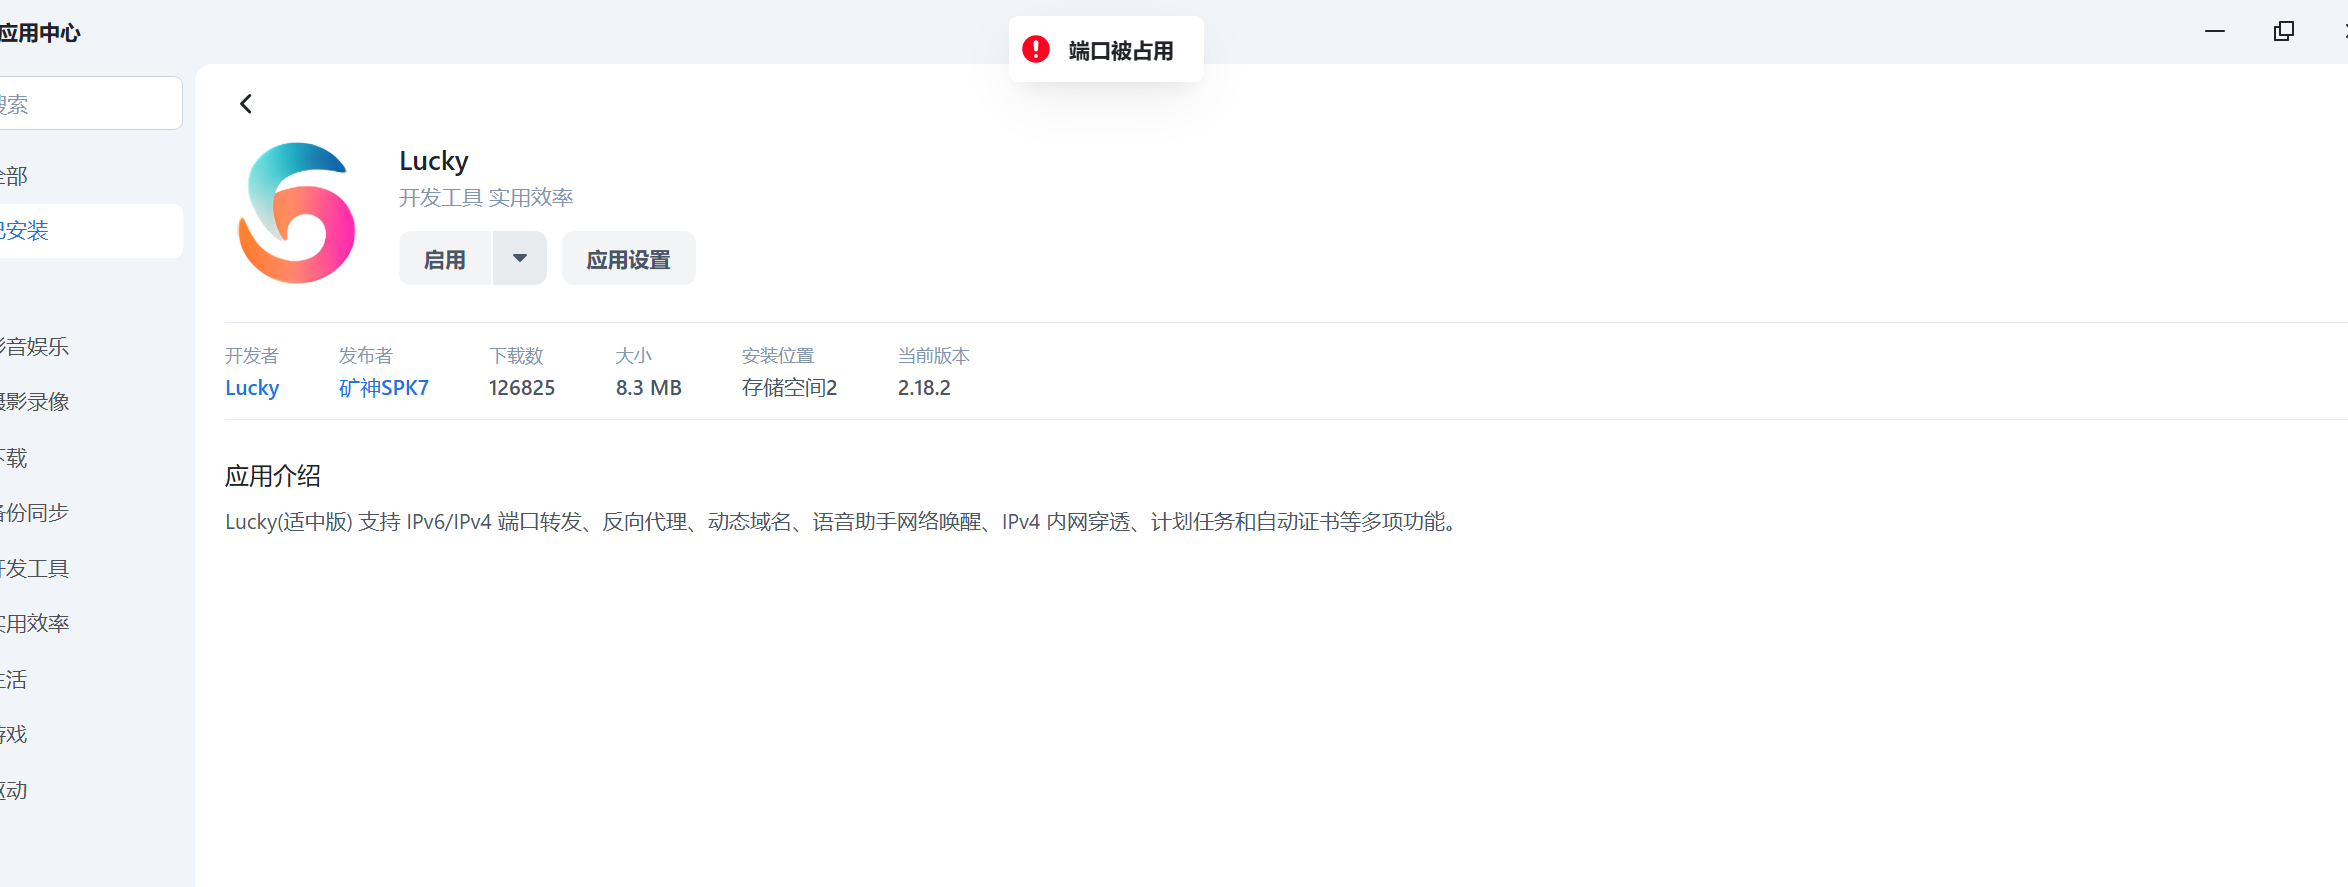Select the 全部 category in sidebar
Screen dimensions: 2348x887
click(x=90, y=177)
